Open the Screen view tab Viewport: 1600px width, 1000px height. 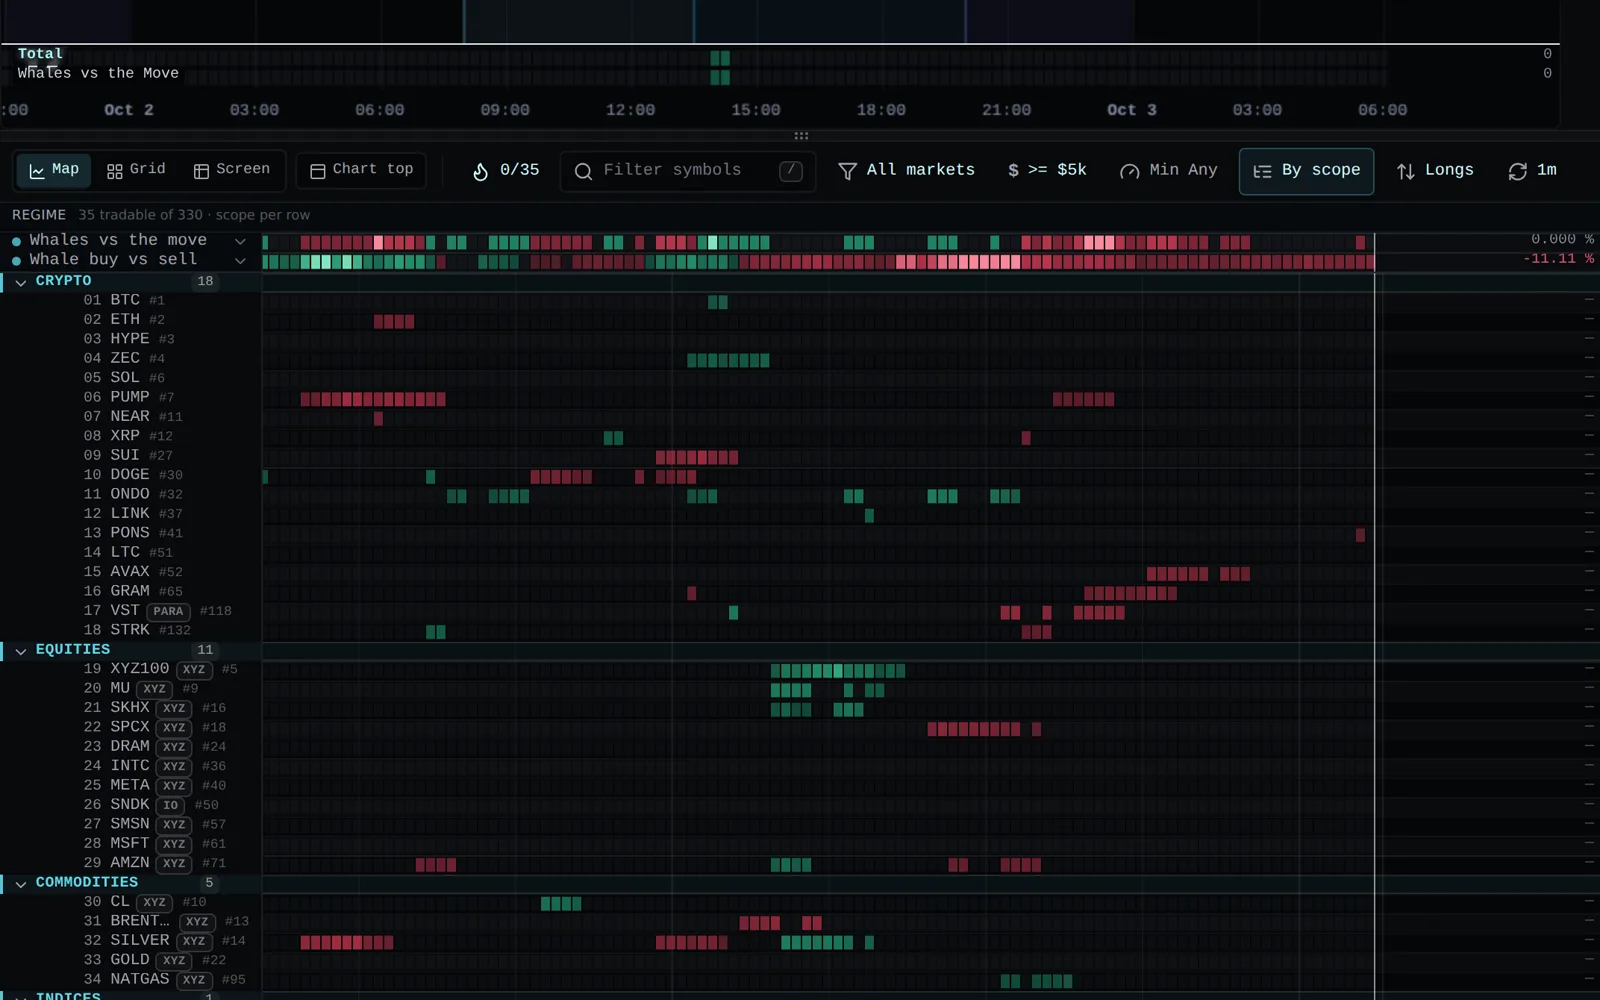coord(231,170)
